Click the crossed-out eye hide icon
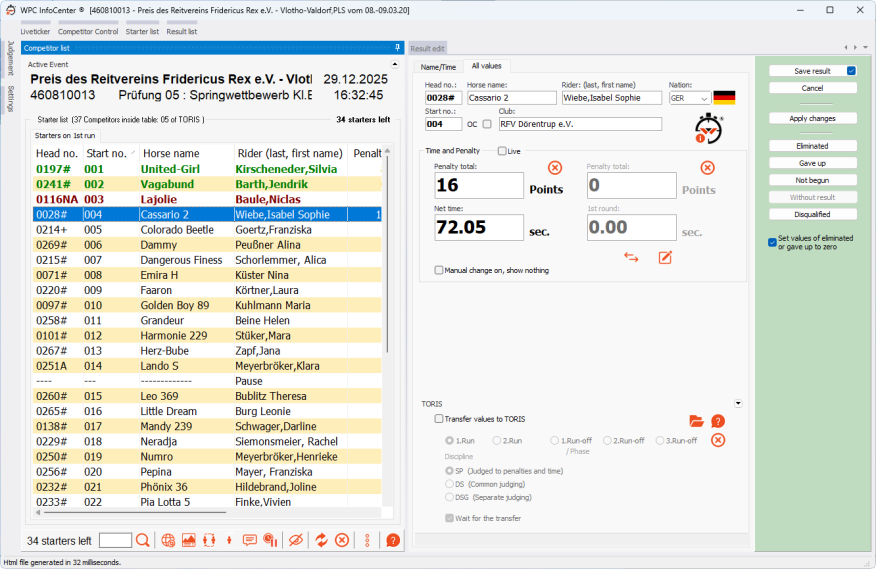876x569 pixels. pyautogui.click(x=295, y=540)
